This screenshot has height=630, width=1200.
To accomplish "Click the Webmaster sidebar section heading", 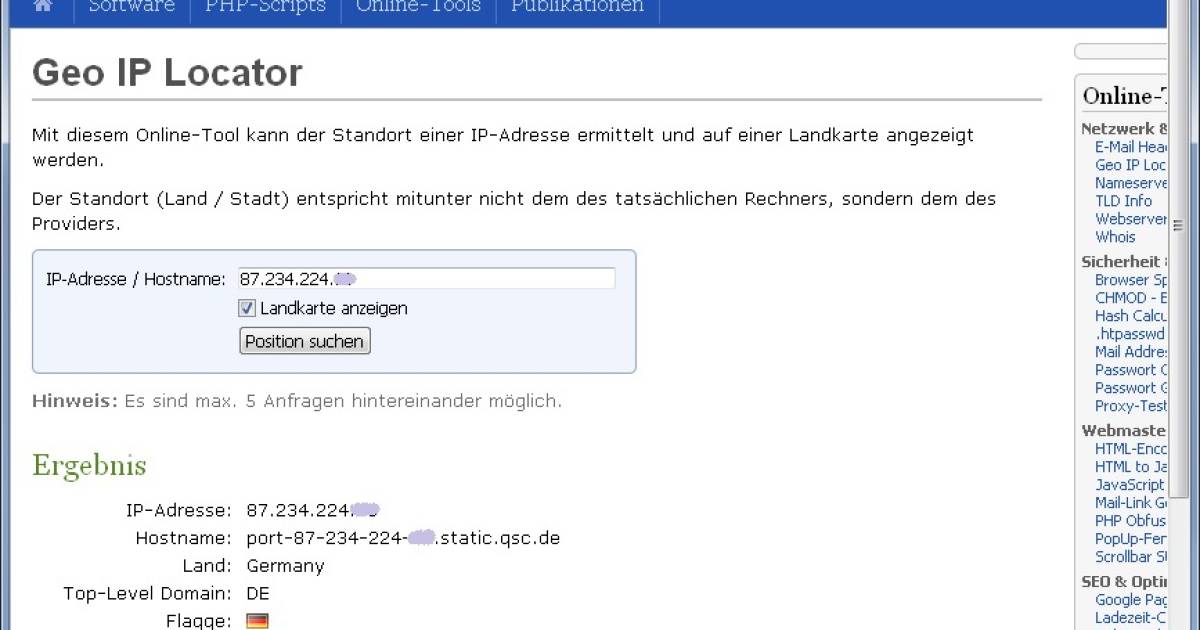I will coord(1124,431).
